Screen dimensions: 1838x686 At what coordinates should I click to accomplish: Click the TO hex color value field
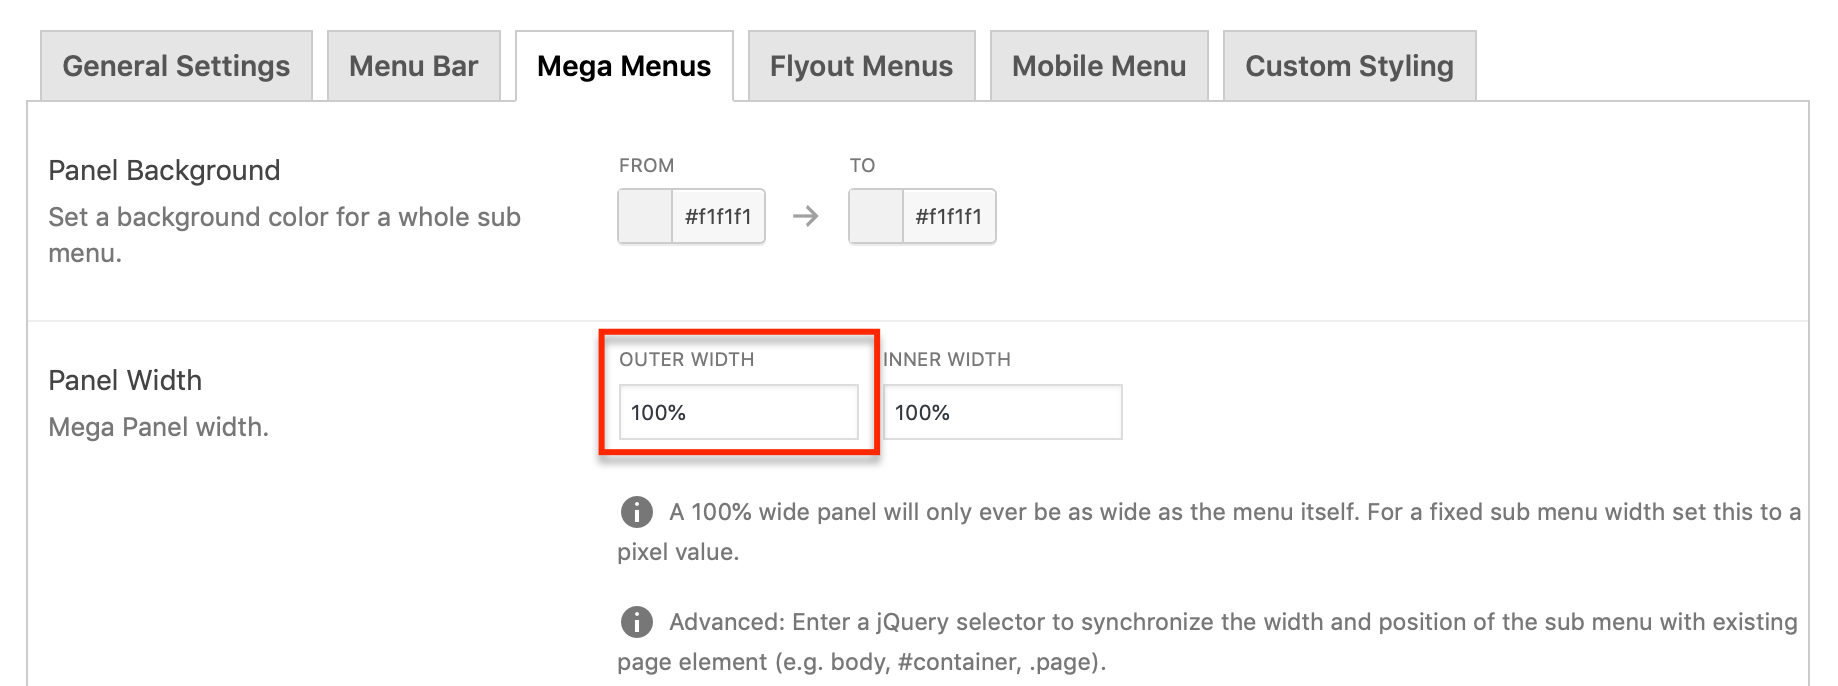[949, 216]
